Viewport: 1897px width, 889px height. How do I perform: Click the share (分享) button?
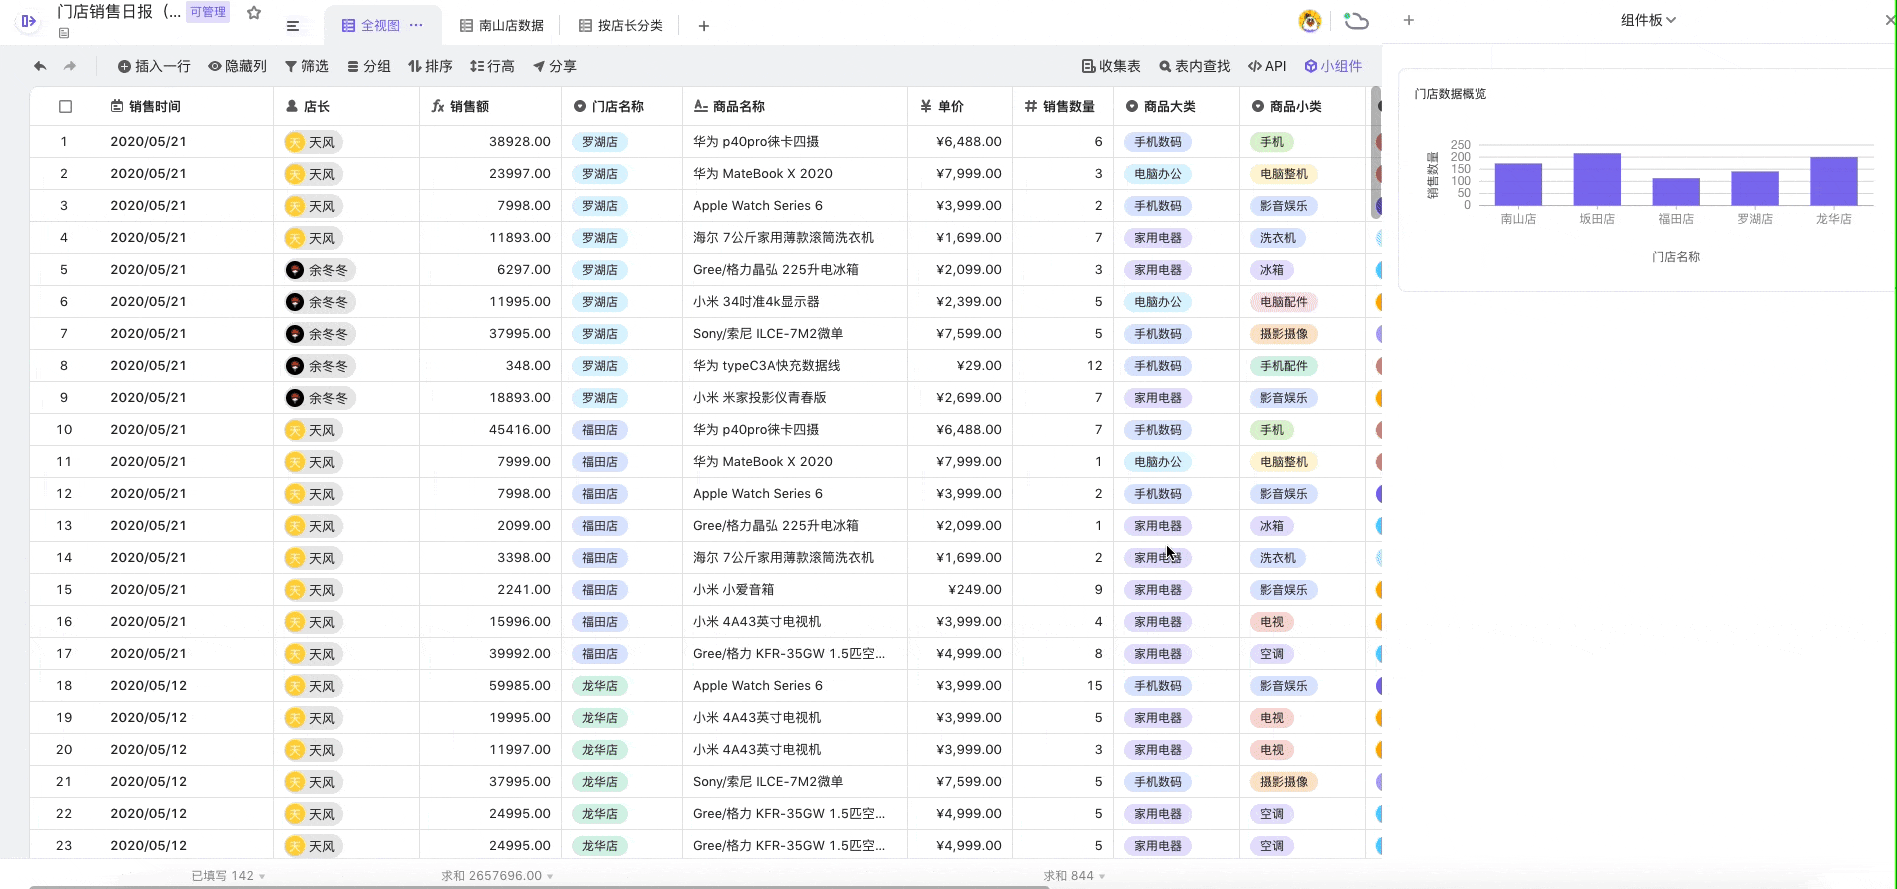click(554, 66)
